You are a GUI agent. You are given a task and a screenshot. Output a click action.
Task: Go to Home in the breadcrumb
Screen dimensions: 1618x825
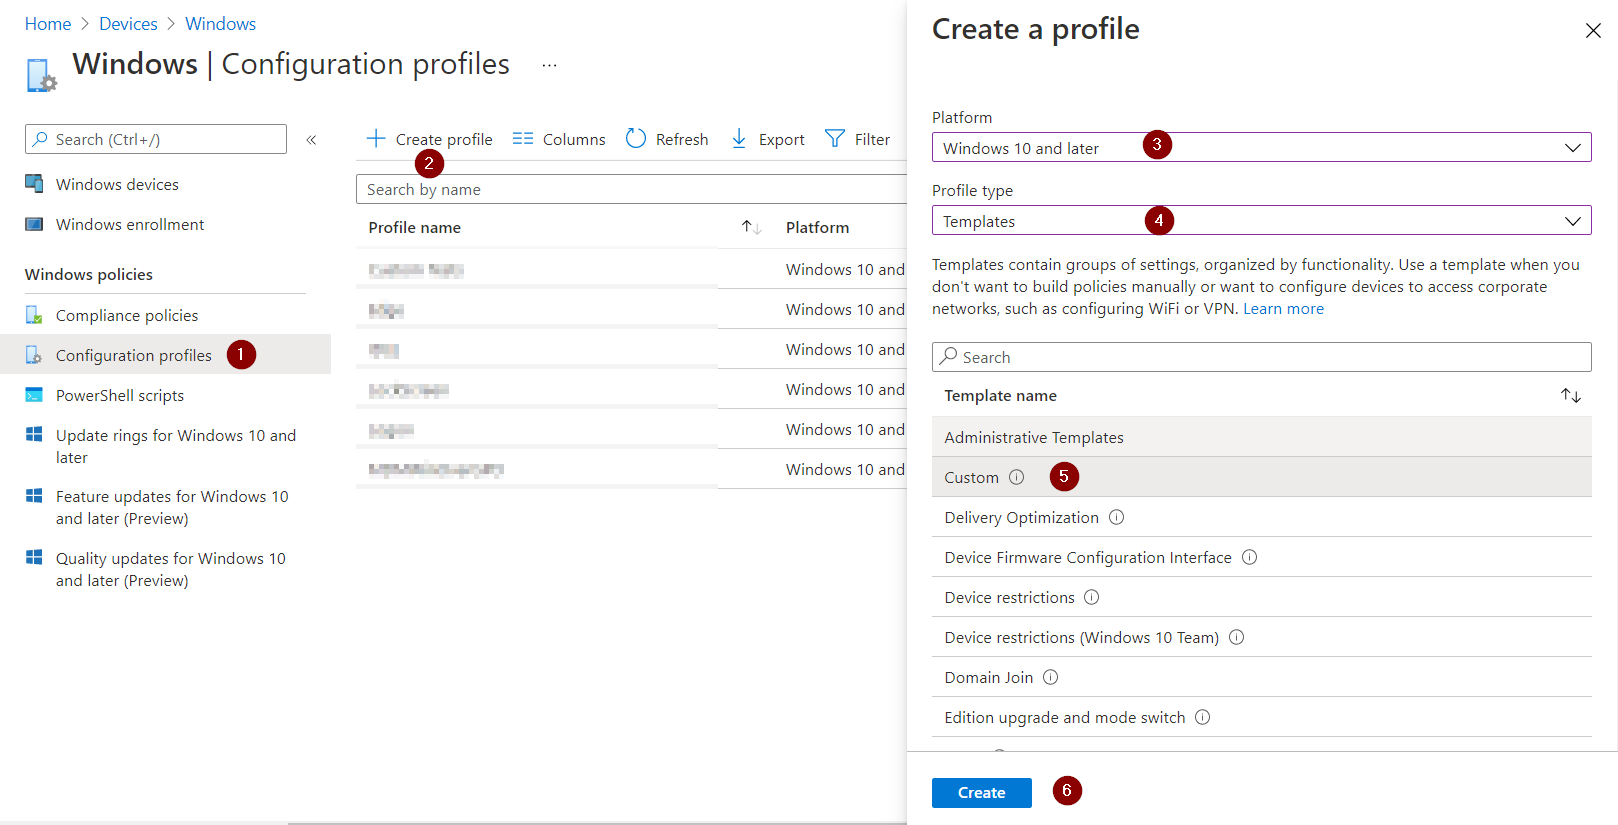click(48, 24)
